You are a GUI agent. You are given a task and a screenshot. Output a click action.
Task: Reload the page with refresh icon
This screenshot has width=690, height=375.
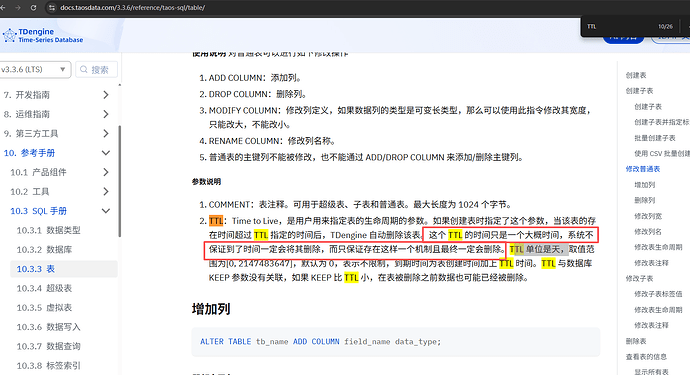pos(33,7)
